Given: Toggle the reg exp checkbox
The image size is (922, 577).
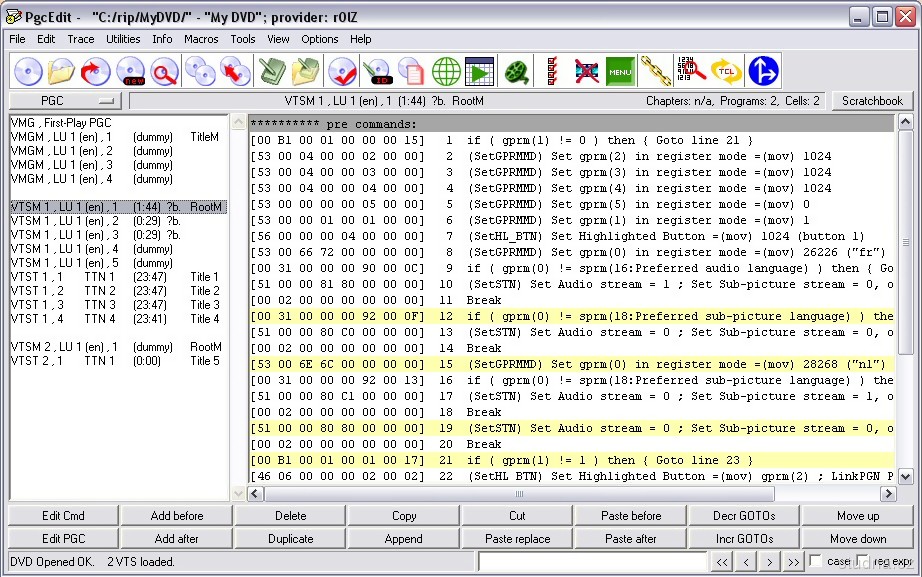Looking at the screenshot, I should [862, 562].
